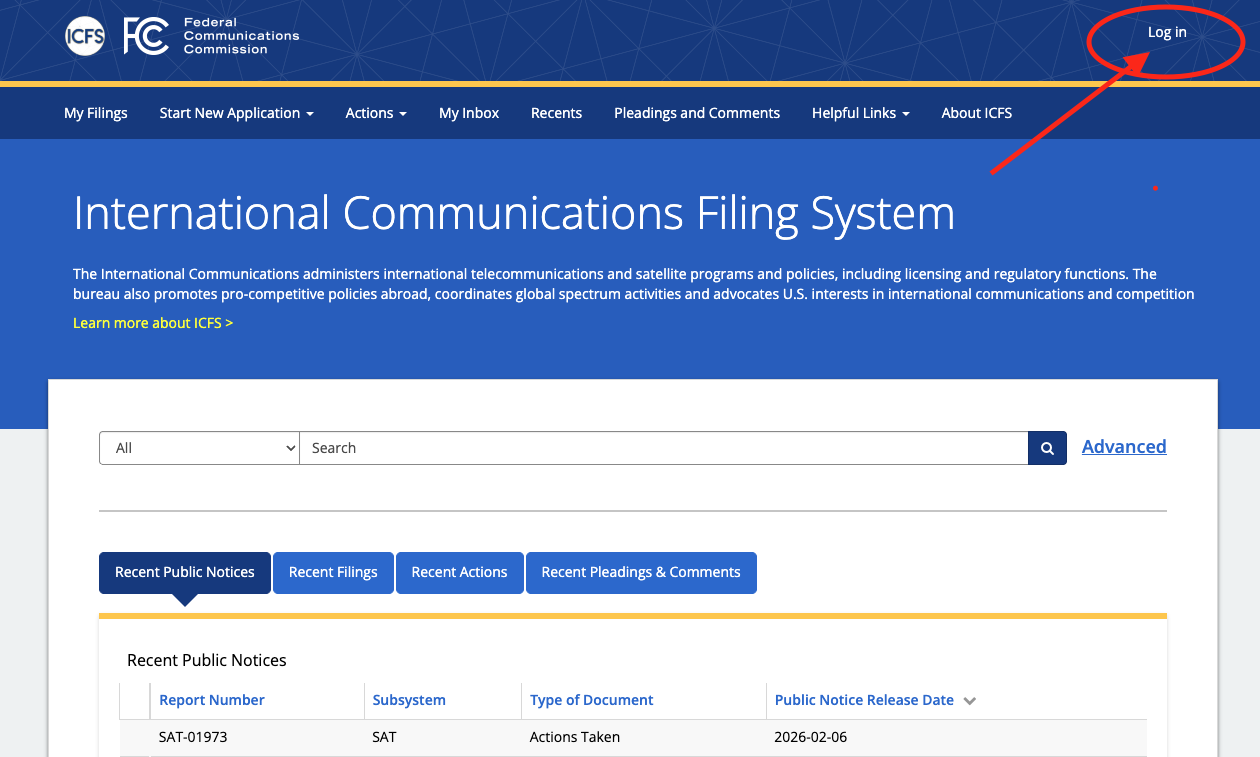1260x757 pixels.
Task: Go to Recents in navigation bar
Action: coord(556,113)
